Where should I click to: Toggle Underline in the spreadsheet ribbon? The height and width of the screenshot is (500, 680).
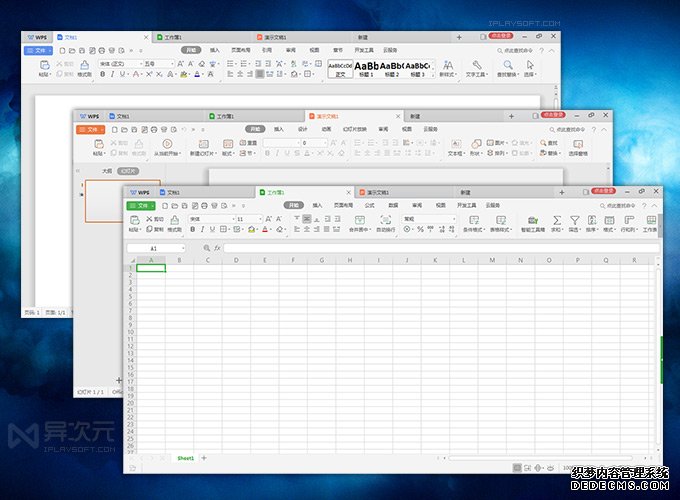212,229
